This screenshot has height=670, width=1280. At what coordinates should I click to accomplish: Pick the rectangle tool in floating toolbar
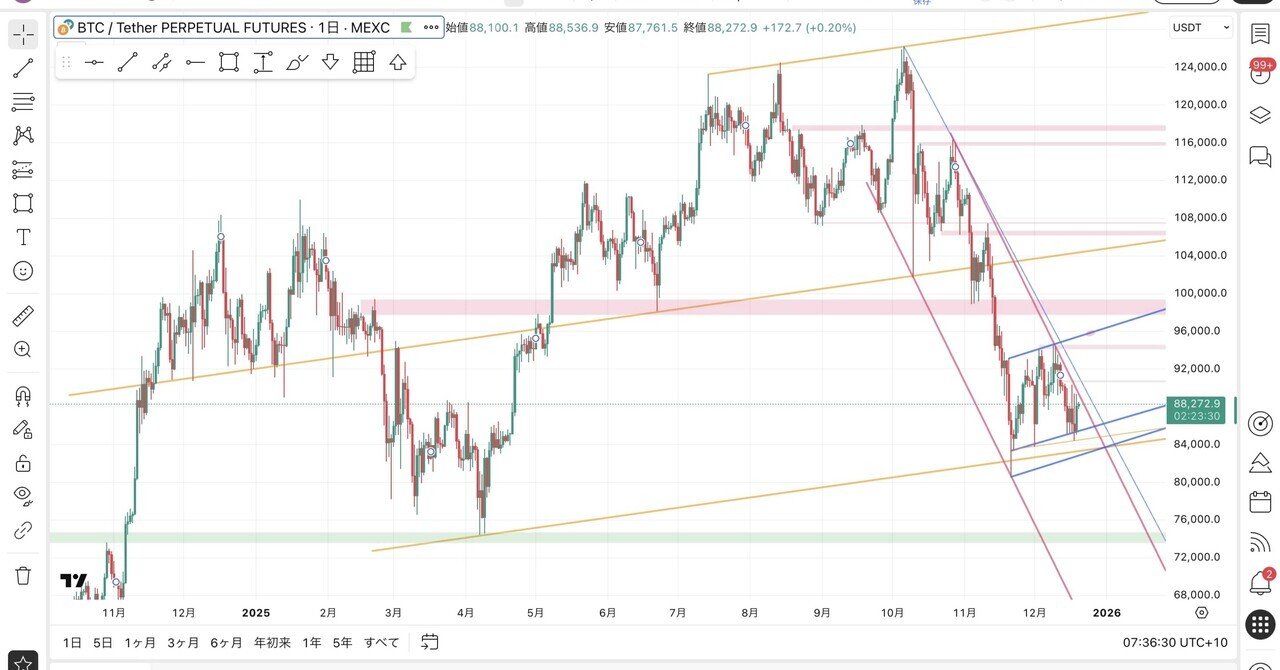[x=229, y=62]
